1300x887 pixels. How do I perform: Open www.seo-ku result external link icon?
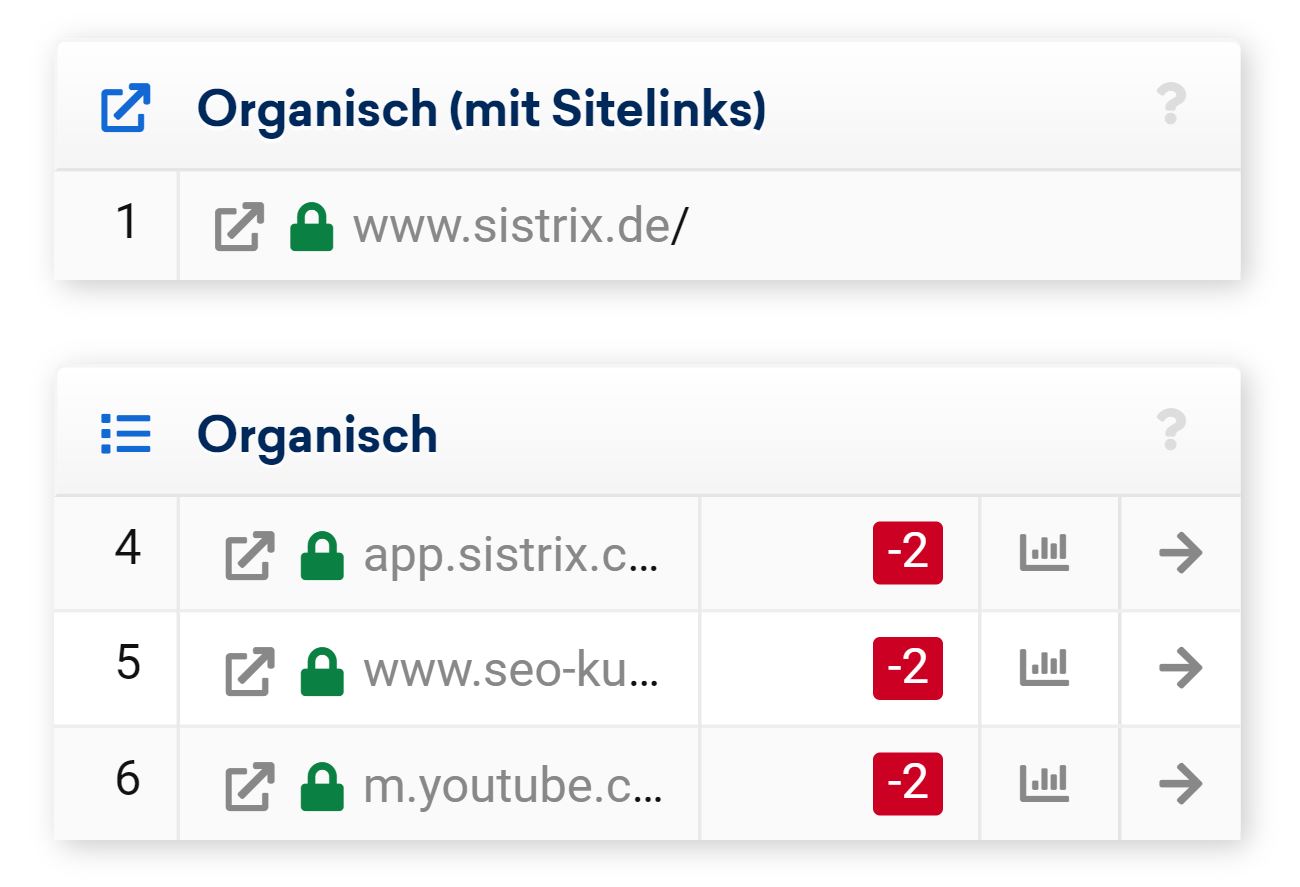click(x=250, y=671)
